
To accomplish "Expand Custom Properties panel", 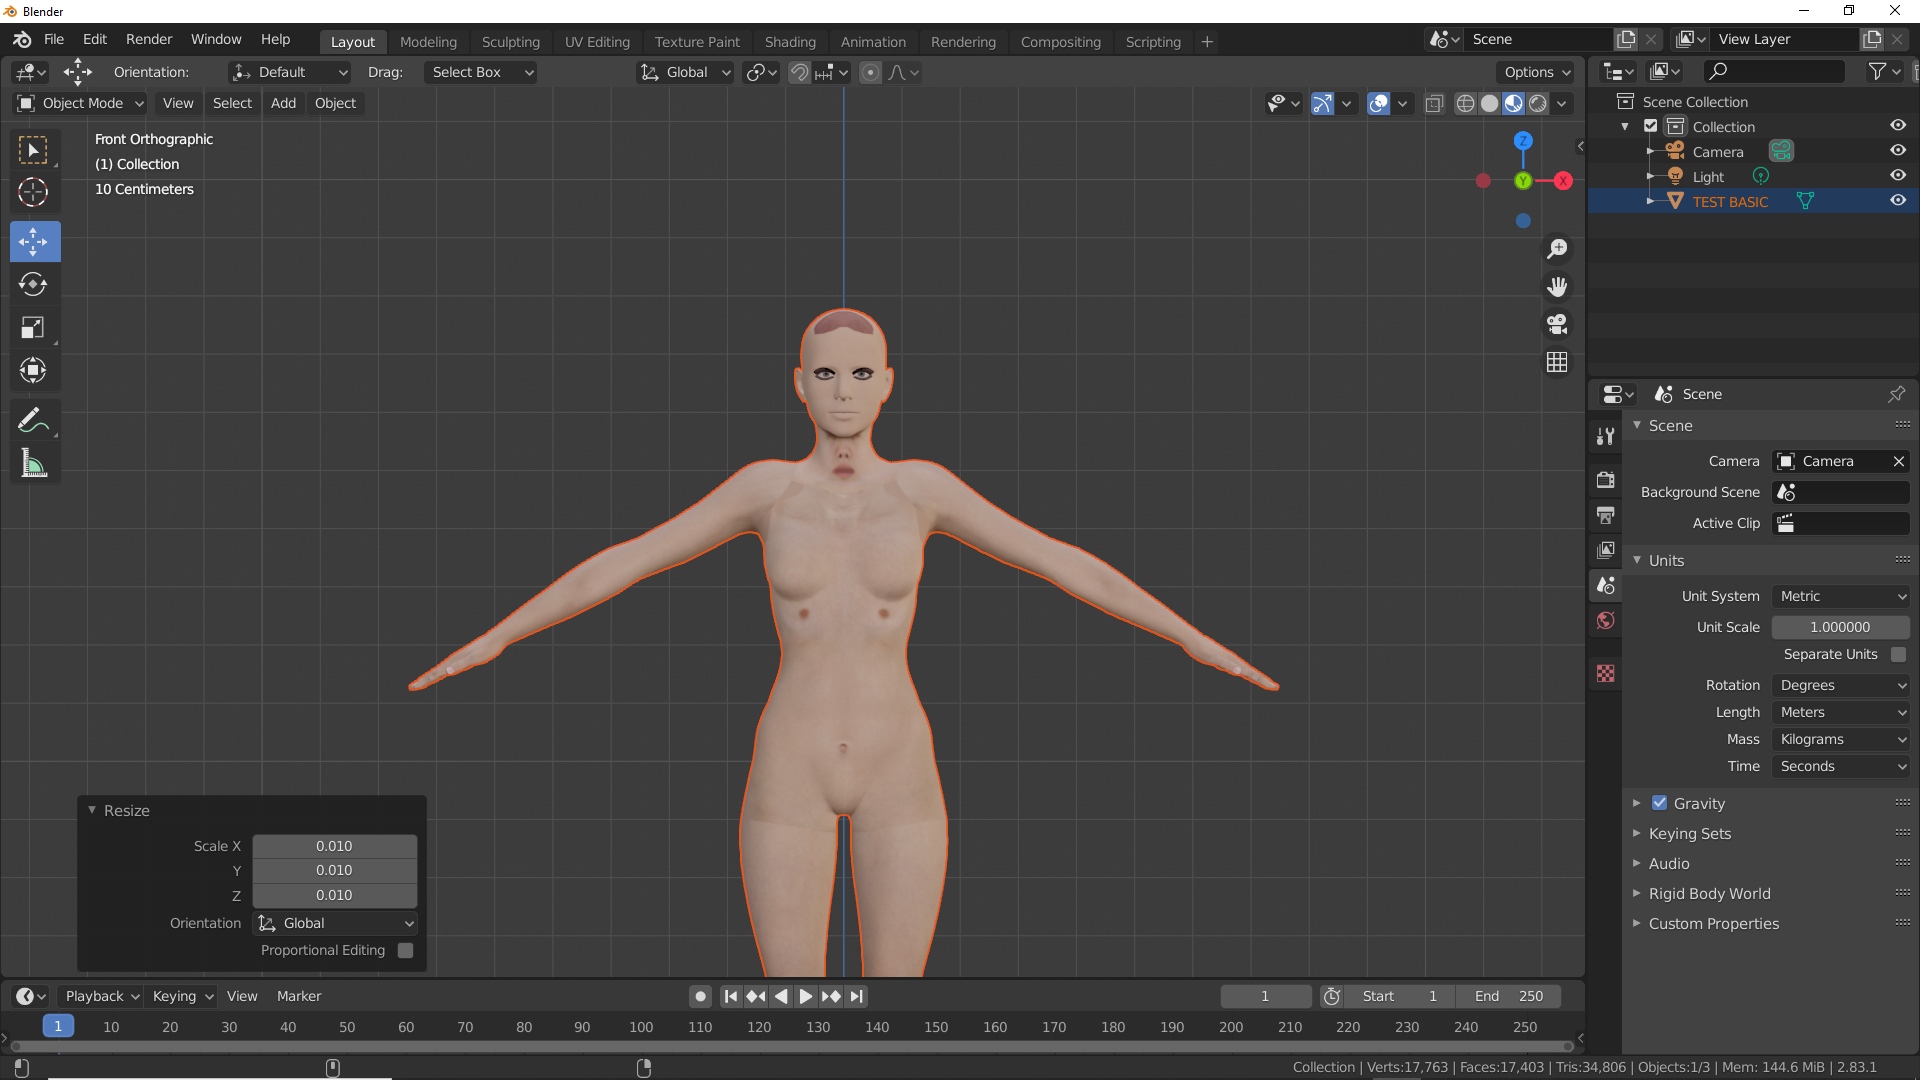I will [1713, 923].
